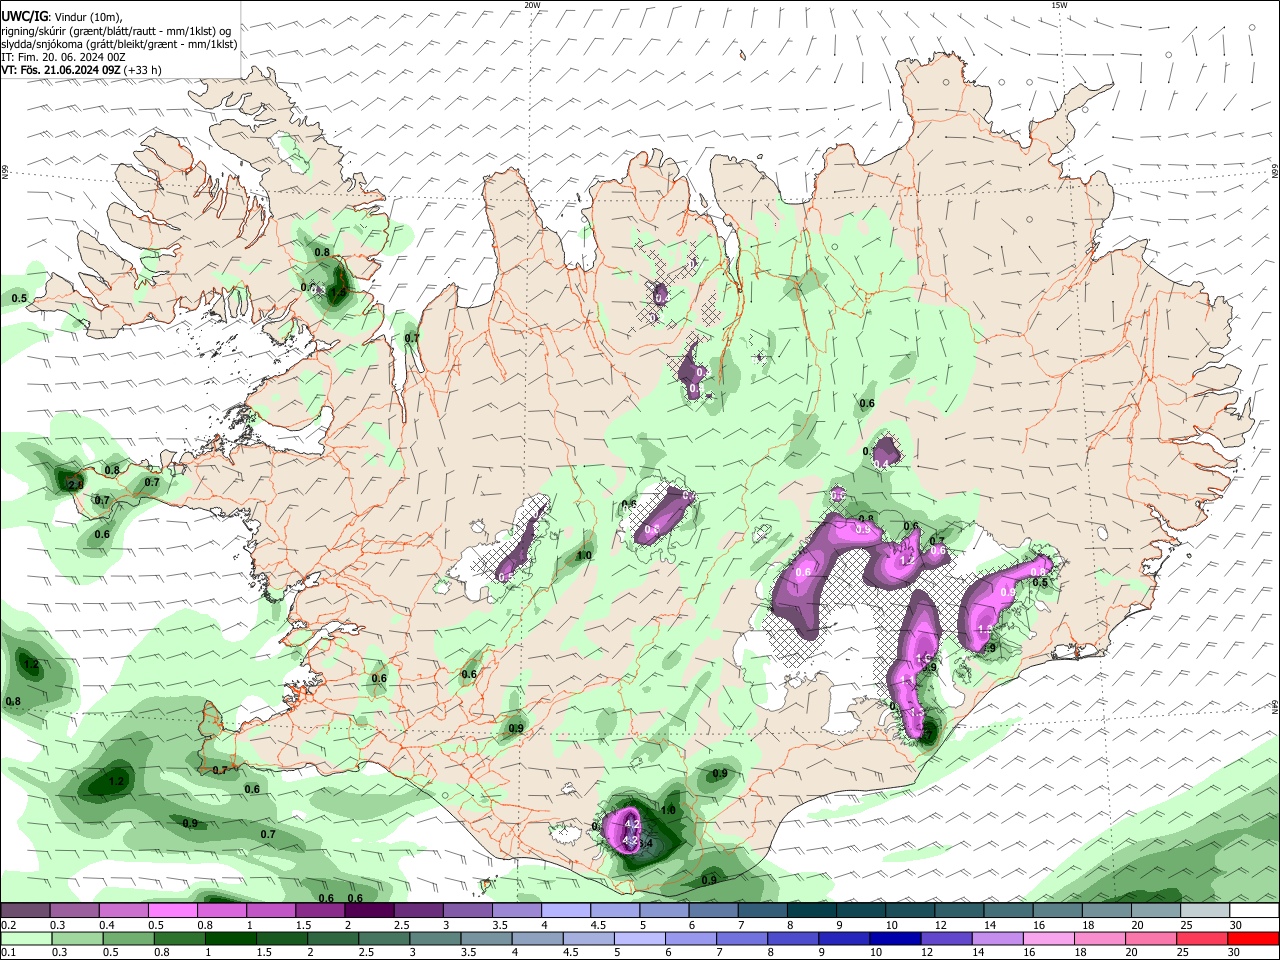The image size is (1280, 960).
Task: Select the dark teal 8–9 swatch in the upper legend
Action: [x=812, y=911]
